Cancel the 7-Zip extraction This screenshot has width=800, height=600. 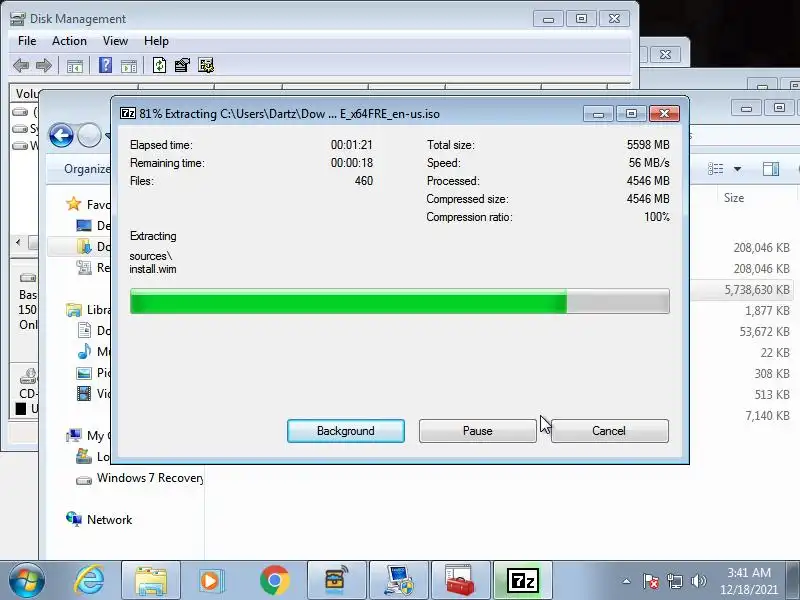point(609,431)
